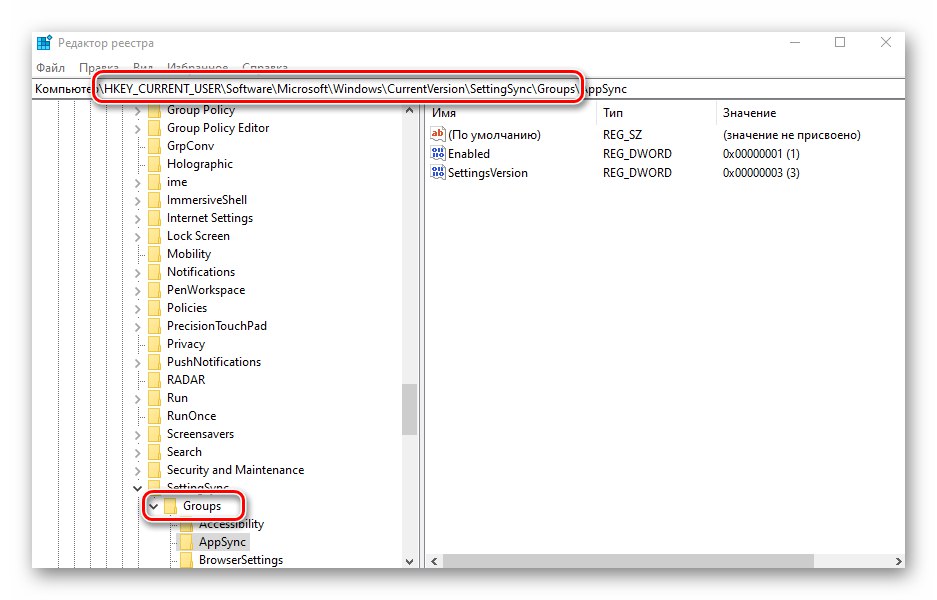The image size is (937, 600).
Task: Click the Registry Editor app icon in title bar
Action: [44, 43]
